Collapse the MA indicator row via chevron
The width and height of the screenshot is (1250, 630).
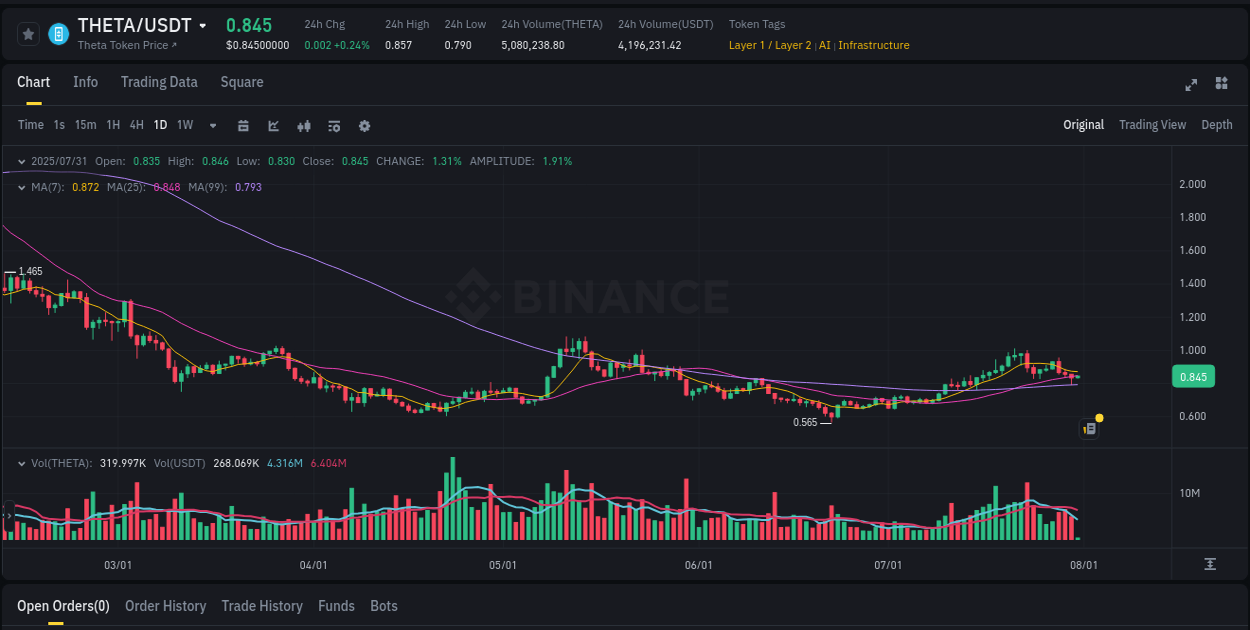[20, 187]
